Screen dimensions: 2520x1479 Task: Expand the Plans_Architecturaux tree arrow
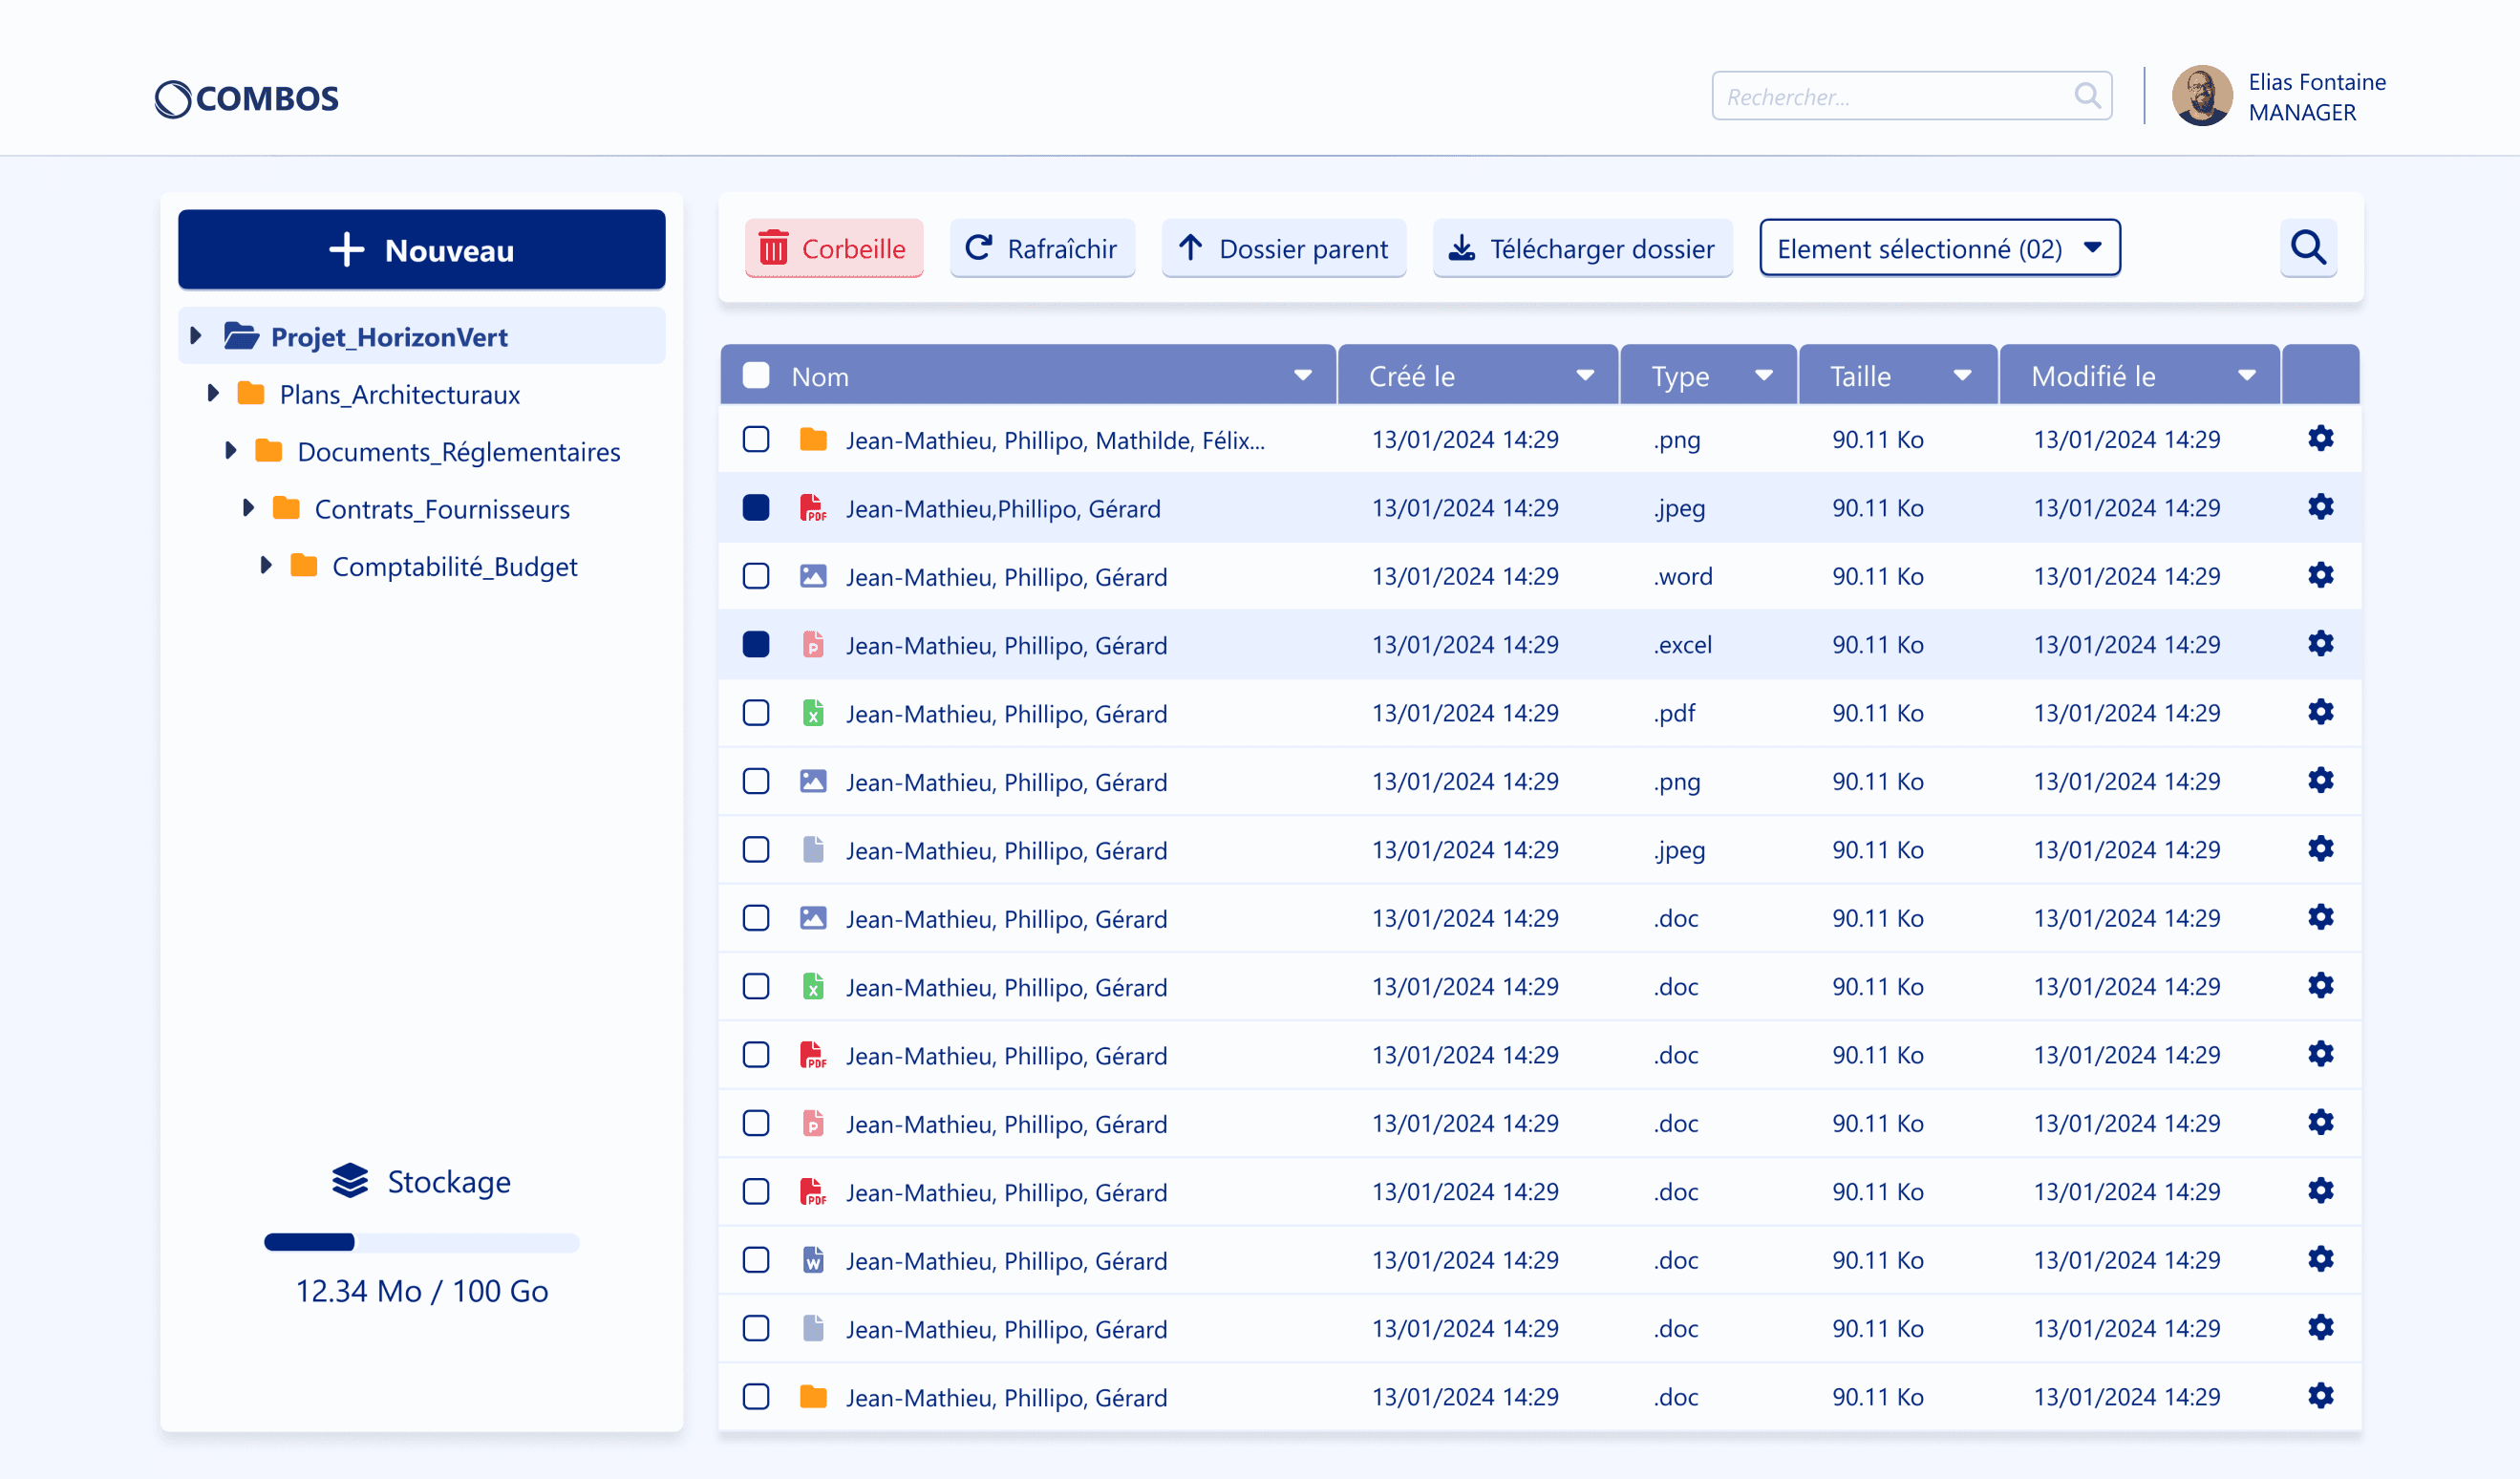pyautogui.click(x=213, y=393)
